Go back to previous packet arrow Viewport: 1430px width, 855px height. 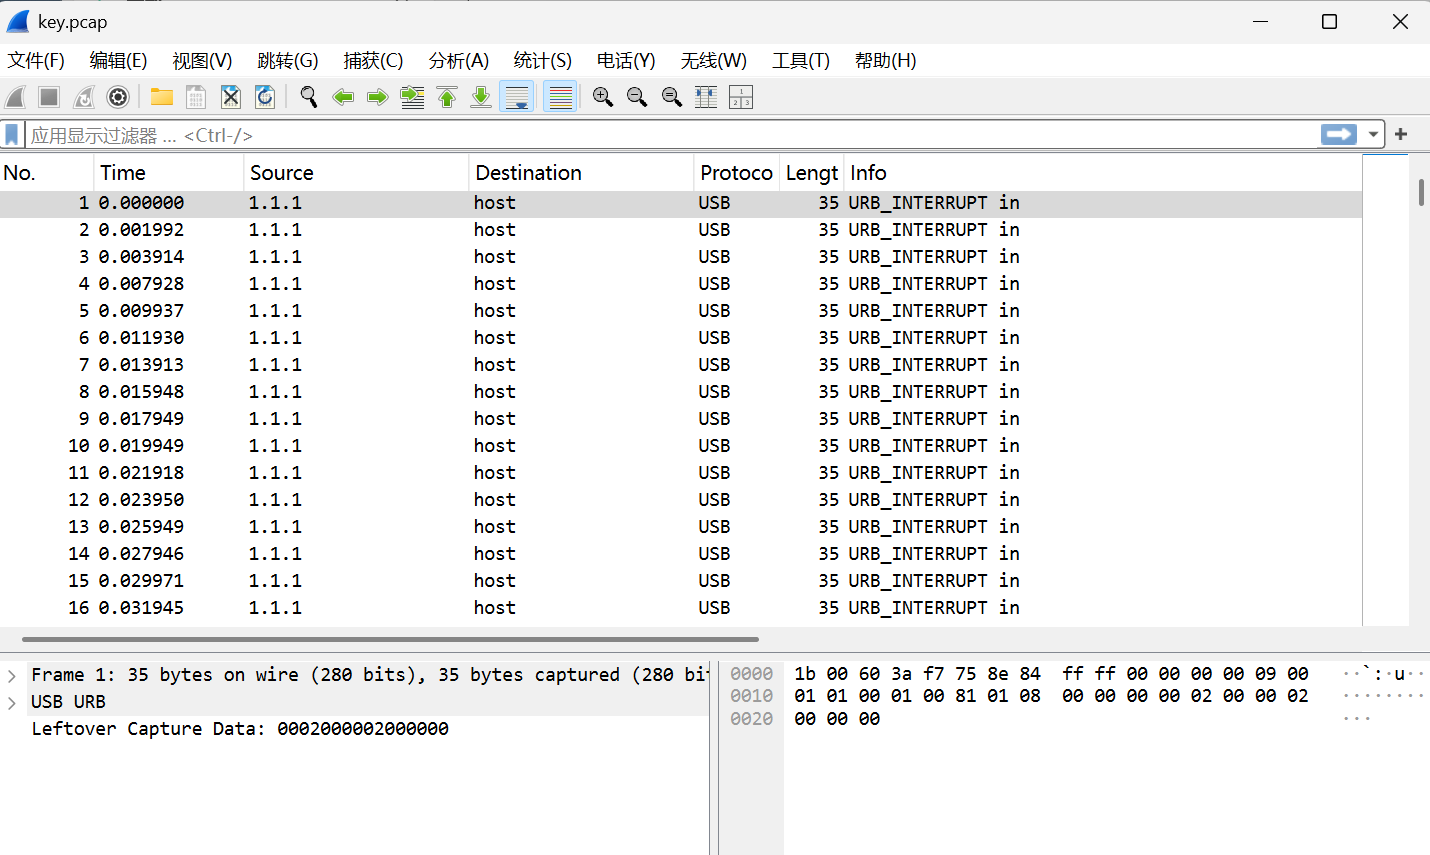click(x=343, y=97)
